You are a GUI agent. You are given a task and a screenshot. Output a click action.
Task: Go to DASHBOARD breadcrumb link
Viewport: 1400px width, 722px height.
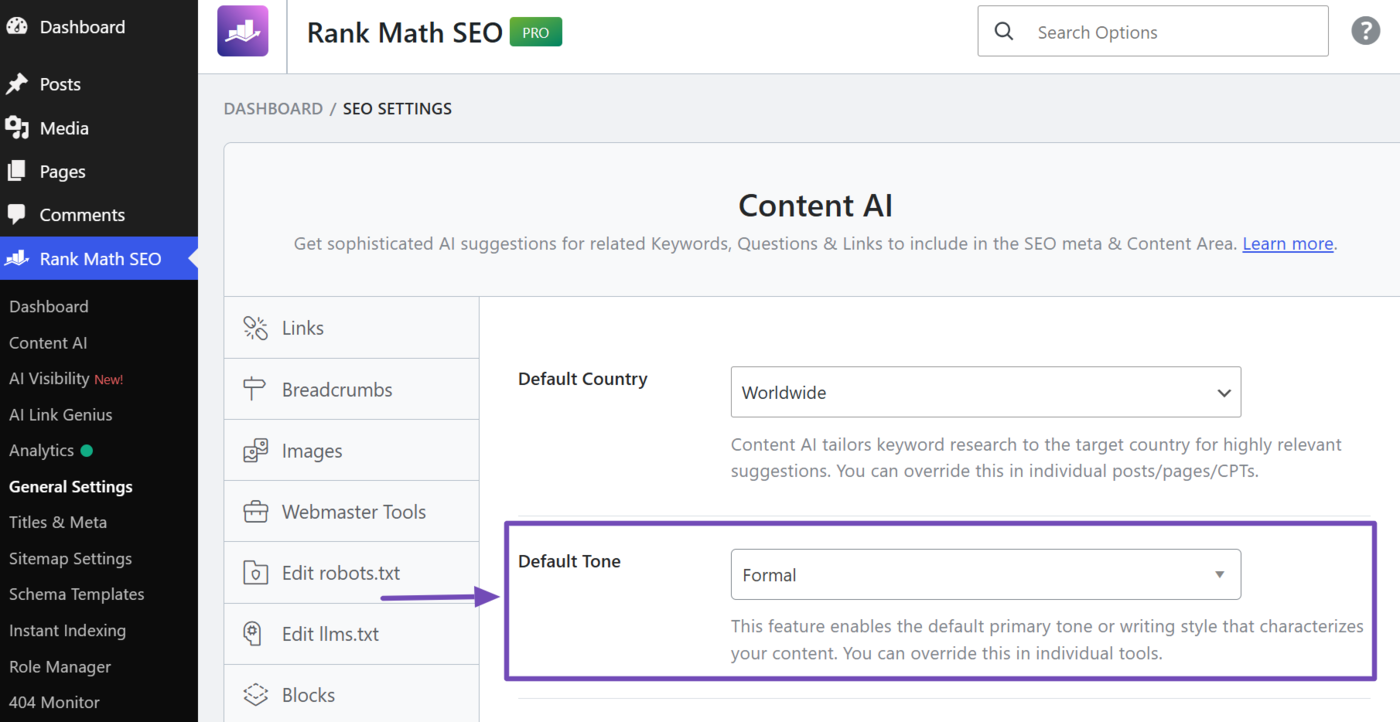273,109
